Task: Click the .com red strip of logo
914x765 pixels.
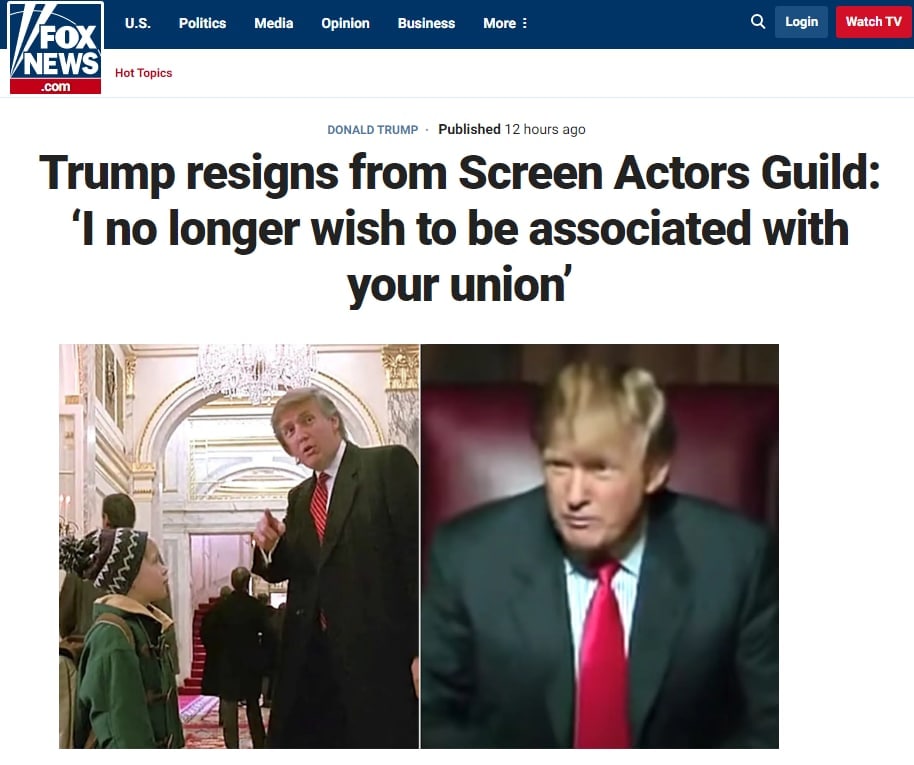Action: (x=55, y=87)
